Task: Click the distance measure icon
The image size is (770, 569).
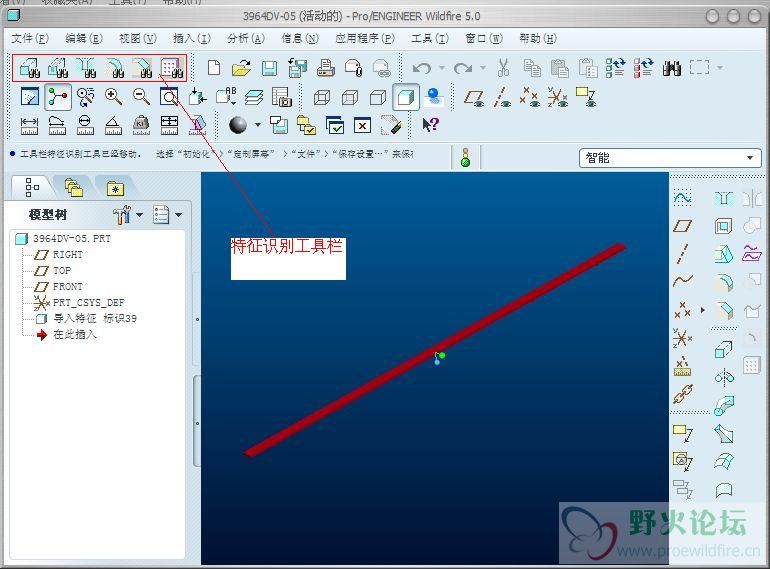Action: 29,125
